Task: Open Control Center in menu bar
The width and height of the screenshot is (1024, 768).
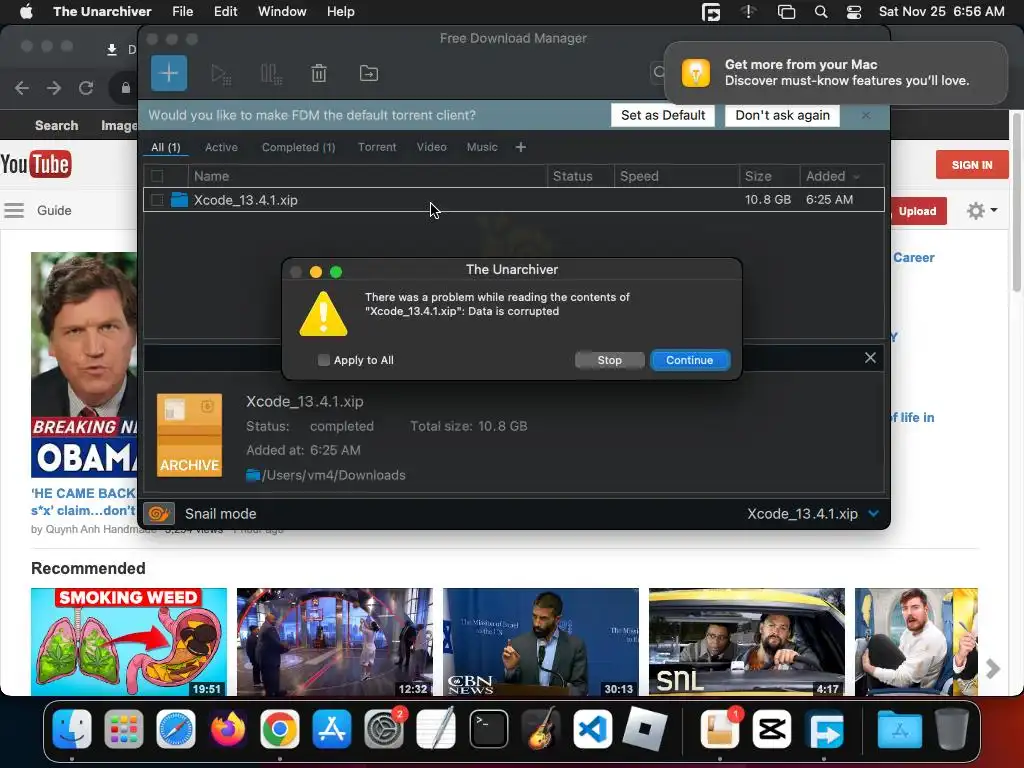Action: pos(854,12)
